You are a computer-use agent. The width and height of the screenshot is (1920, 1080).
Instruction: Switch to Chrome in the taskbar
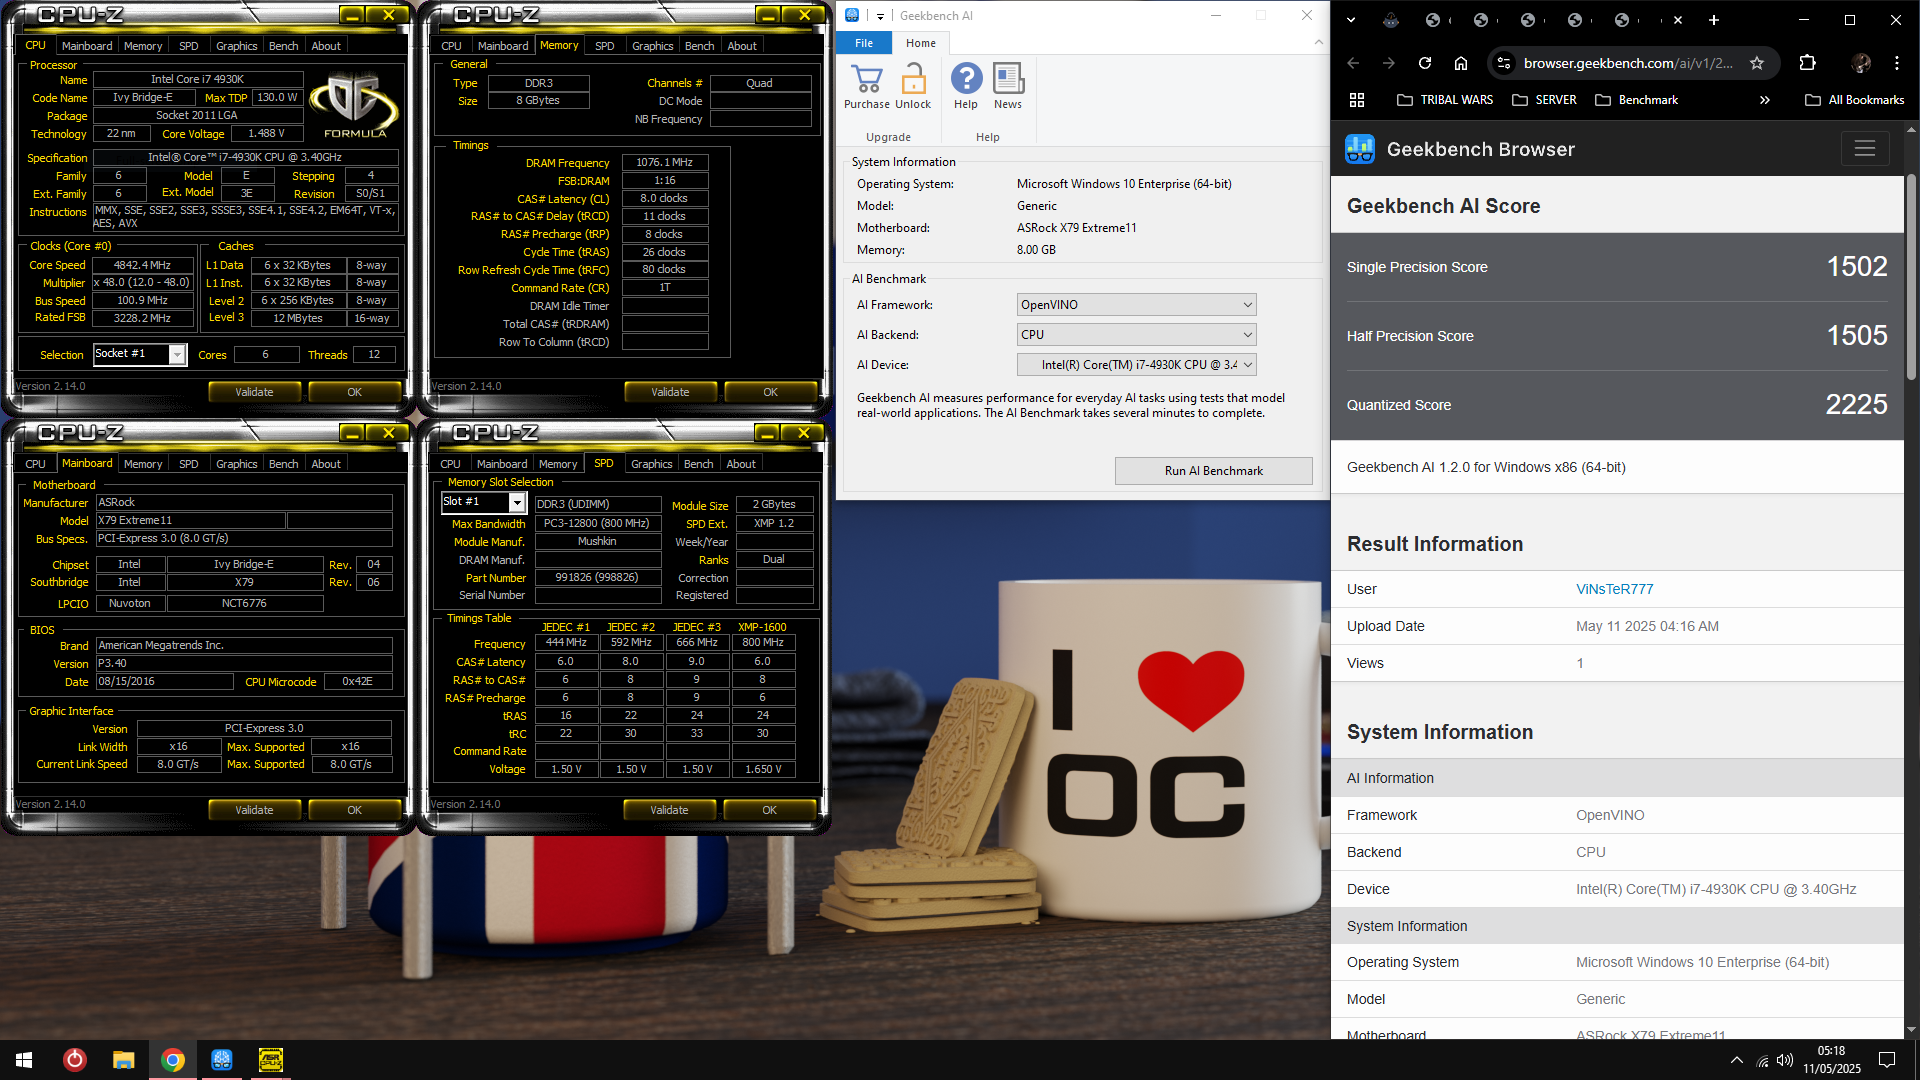(173, 1060)
